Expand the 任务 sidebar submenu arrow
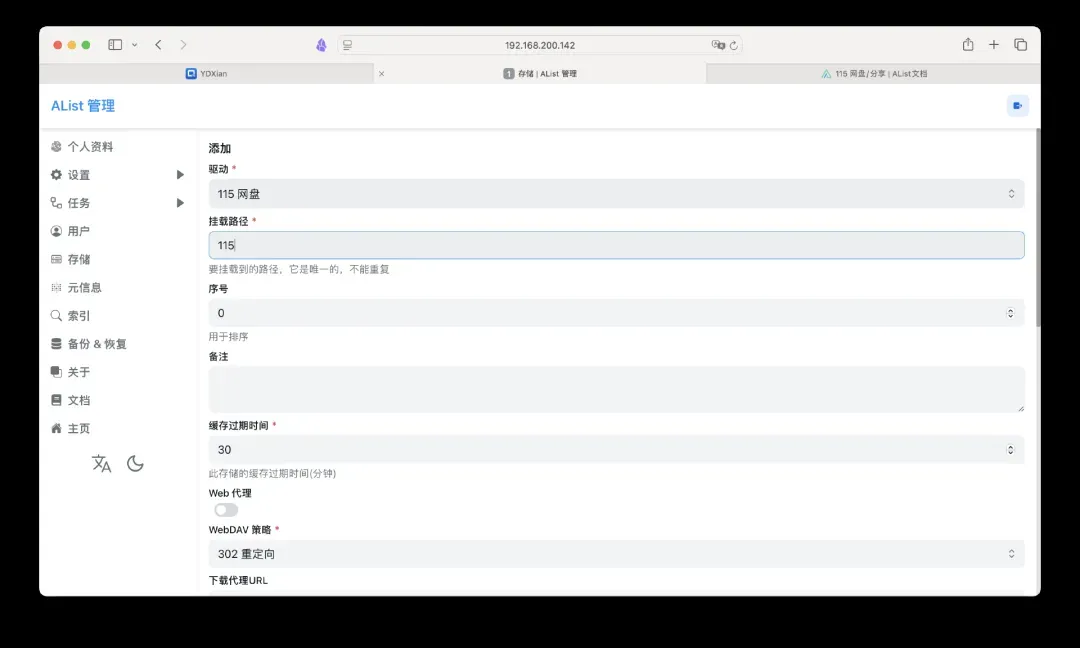1080x648 pixels. tap(180, 203)
